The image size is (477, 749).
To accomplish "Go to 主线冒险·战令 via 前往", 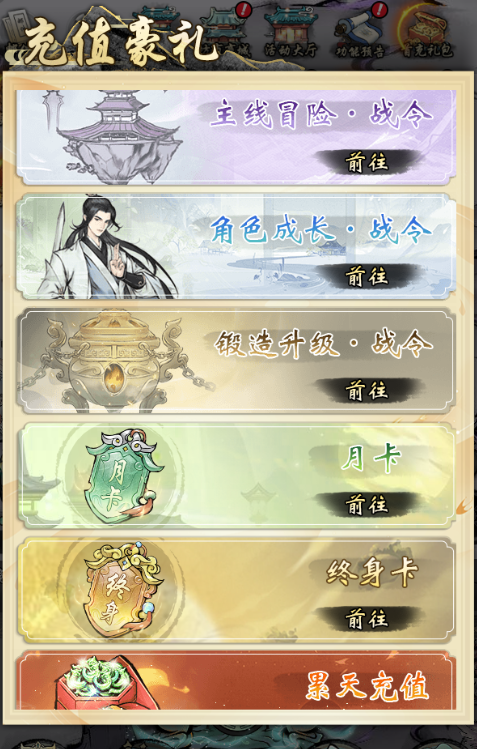I will (x=367, y=162).
